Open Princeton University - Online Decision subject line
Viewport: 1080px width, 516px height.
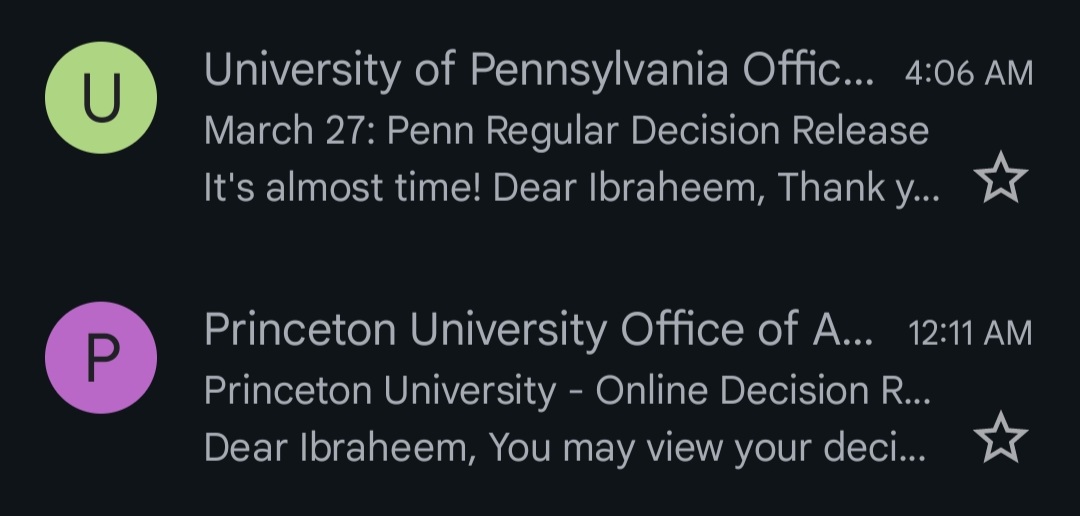pyautogui.click(x=568, y=391)
